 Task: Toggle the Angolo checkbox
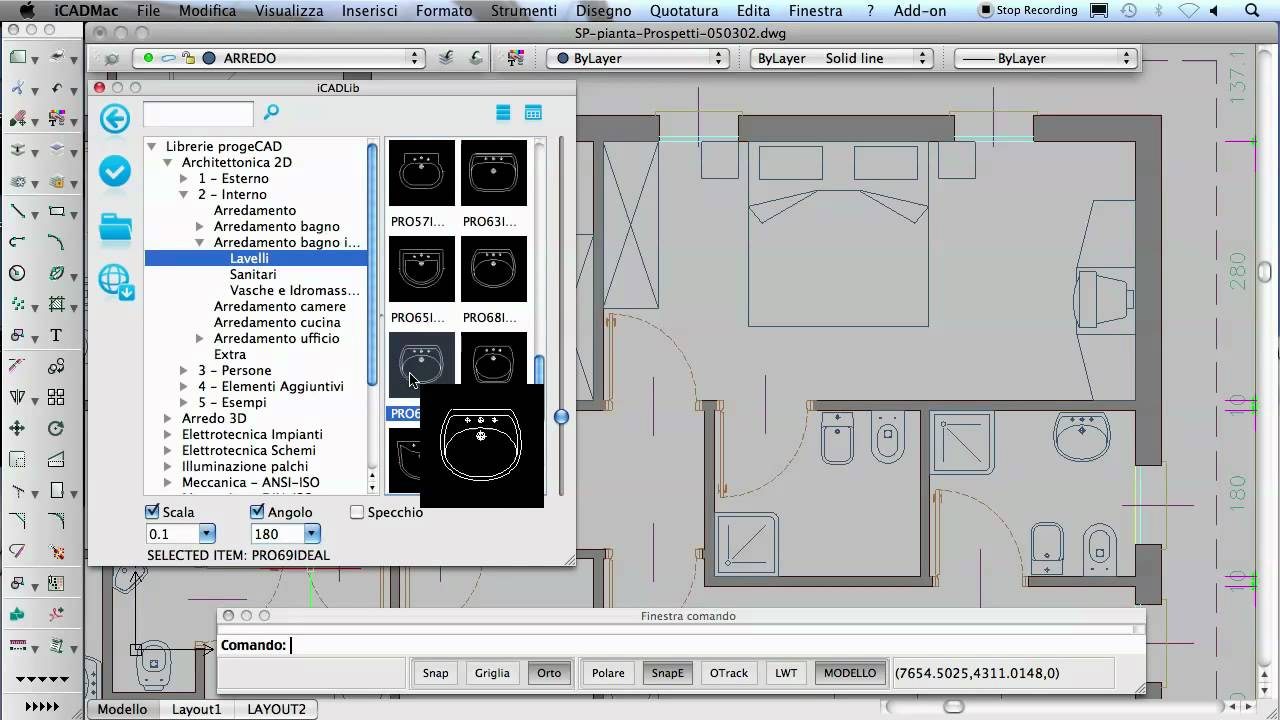[x=257, y=512]
